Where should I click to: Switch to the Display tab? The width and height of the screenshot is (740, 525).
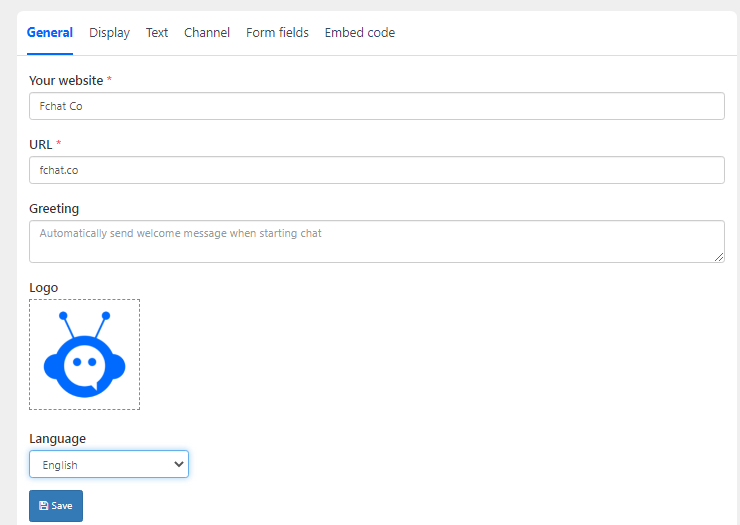point(109,33)
